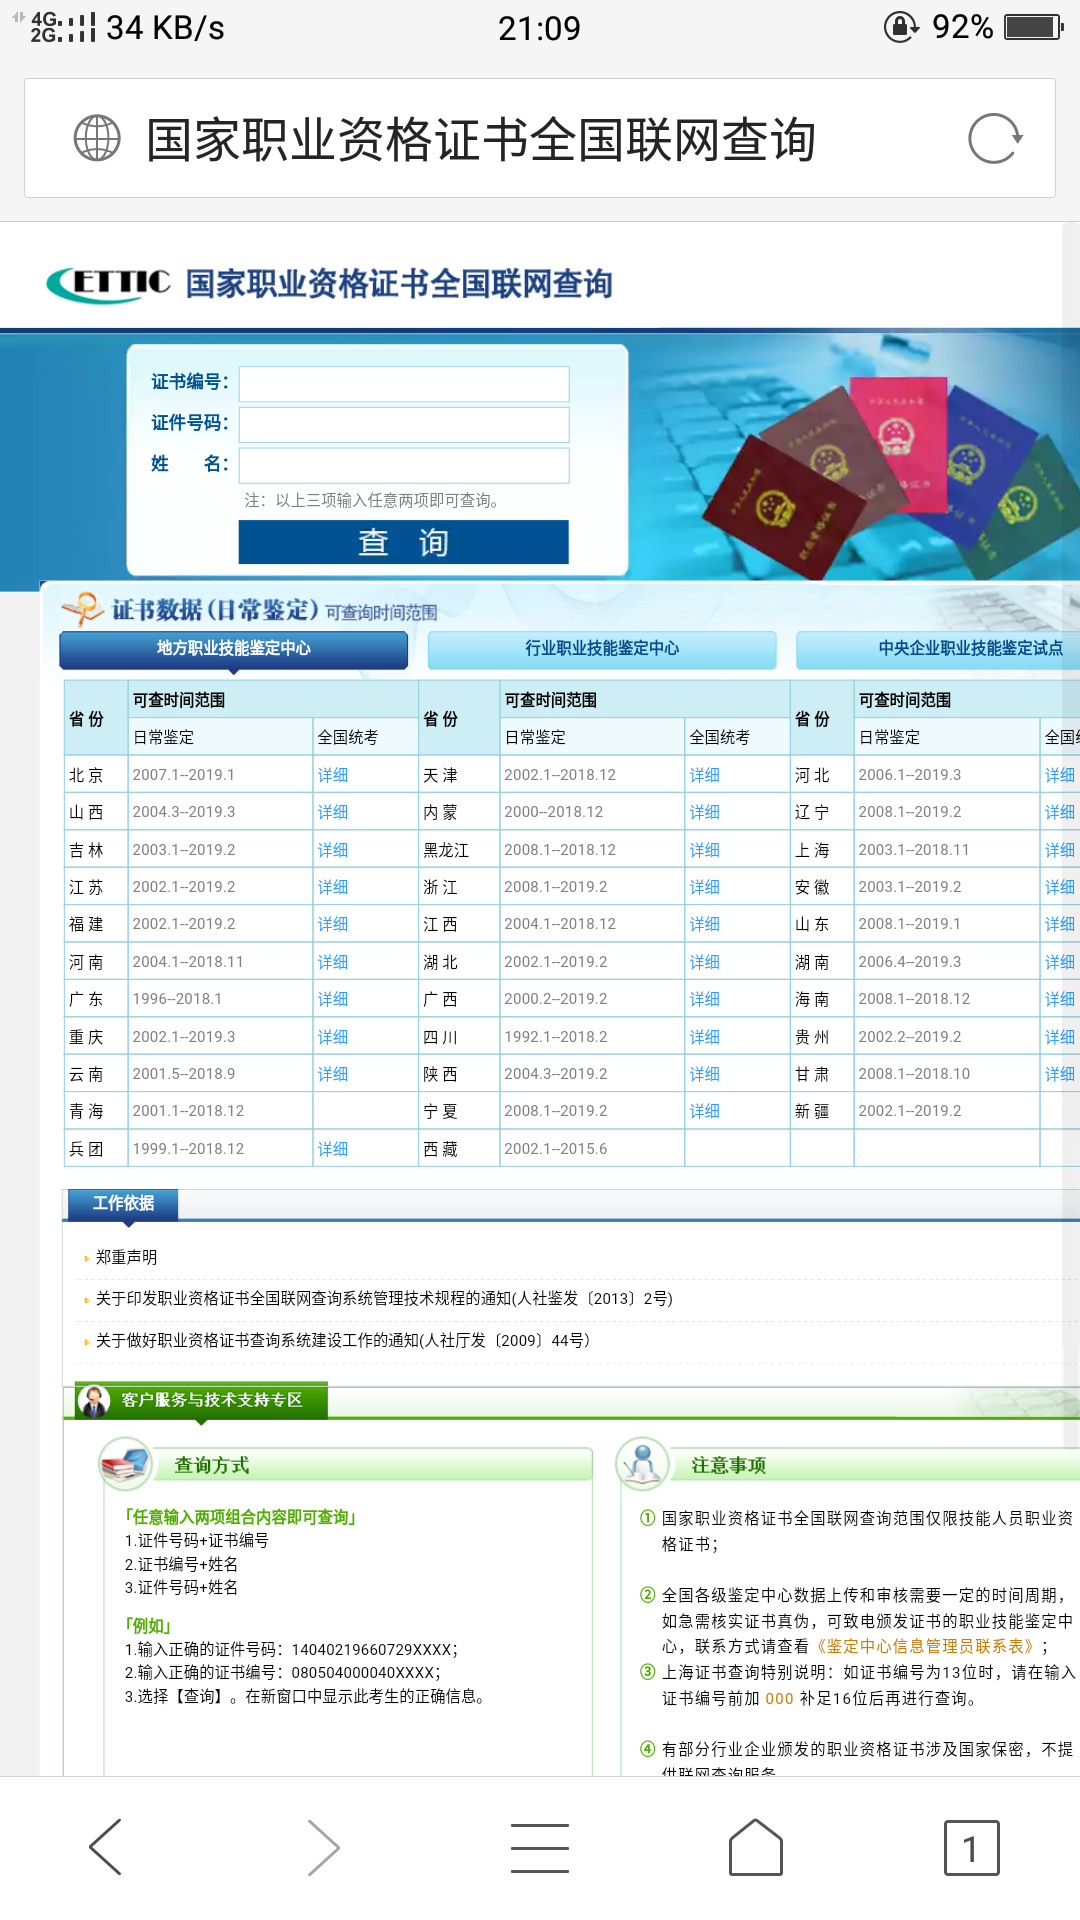Open 详细 link for 福建
The width and height of the screenshot is (1080, 1920).
tap(333, 924)
